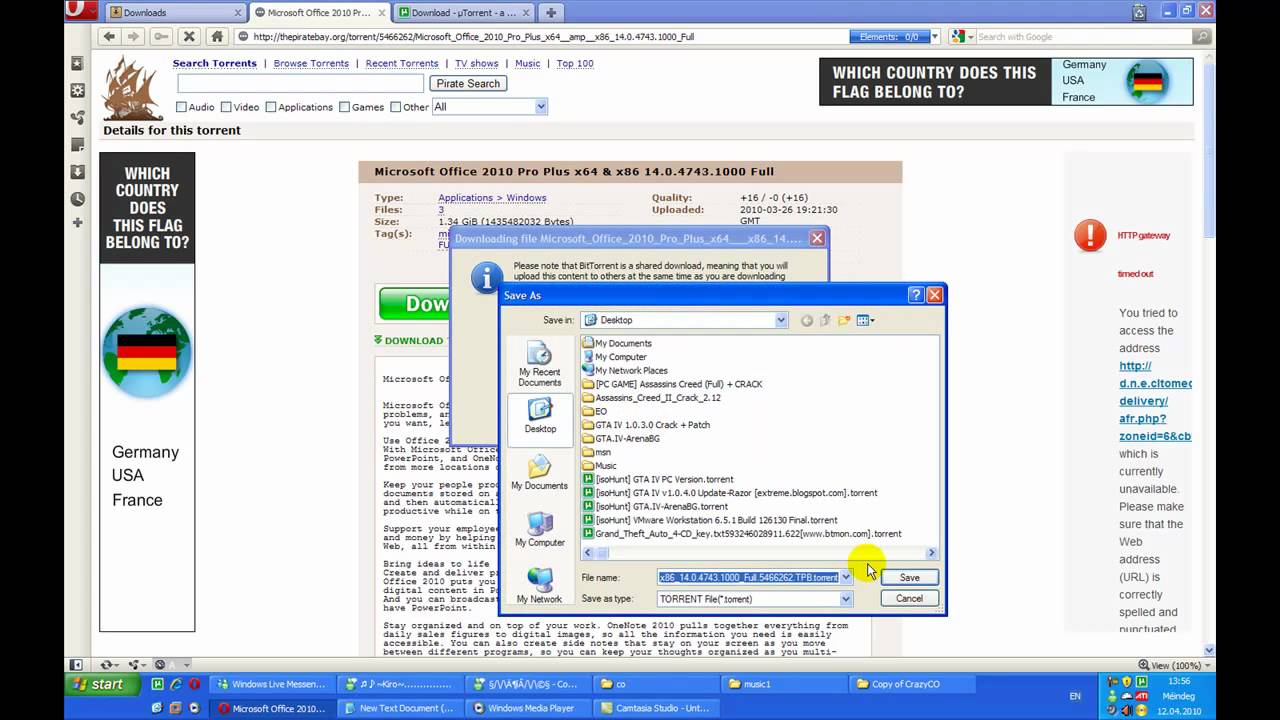Click the torrent search input field
1280x720 pixels.
pos(300,84)
